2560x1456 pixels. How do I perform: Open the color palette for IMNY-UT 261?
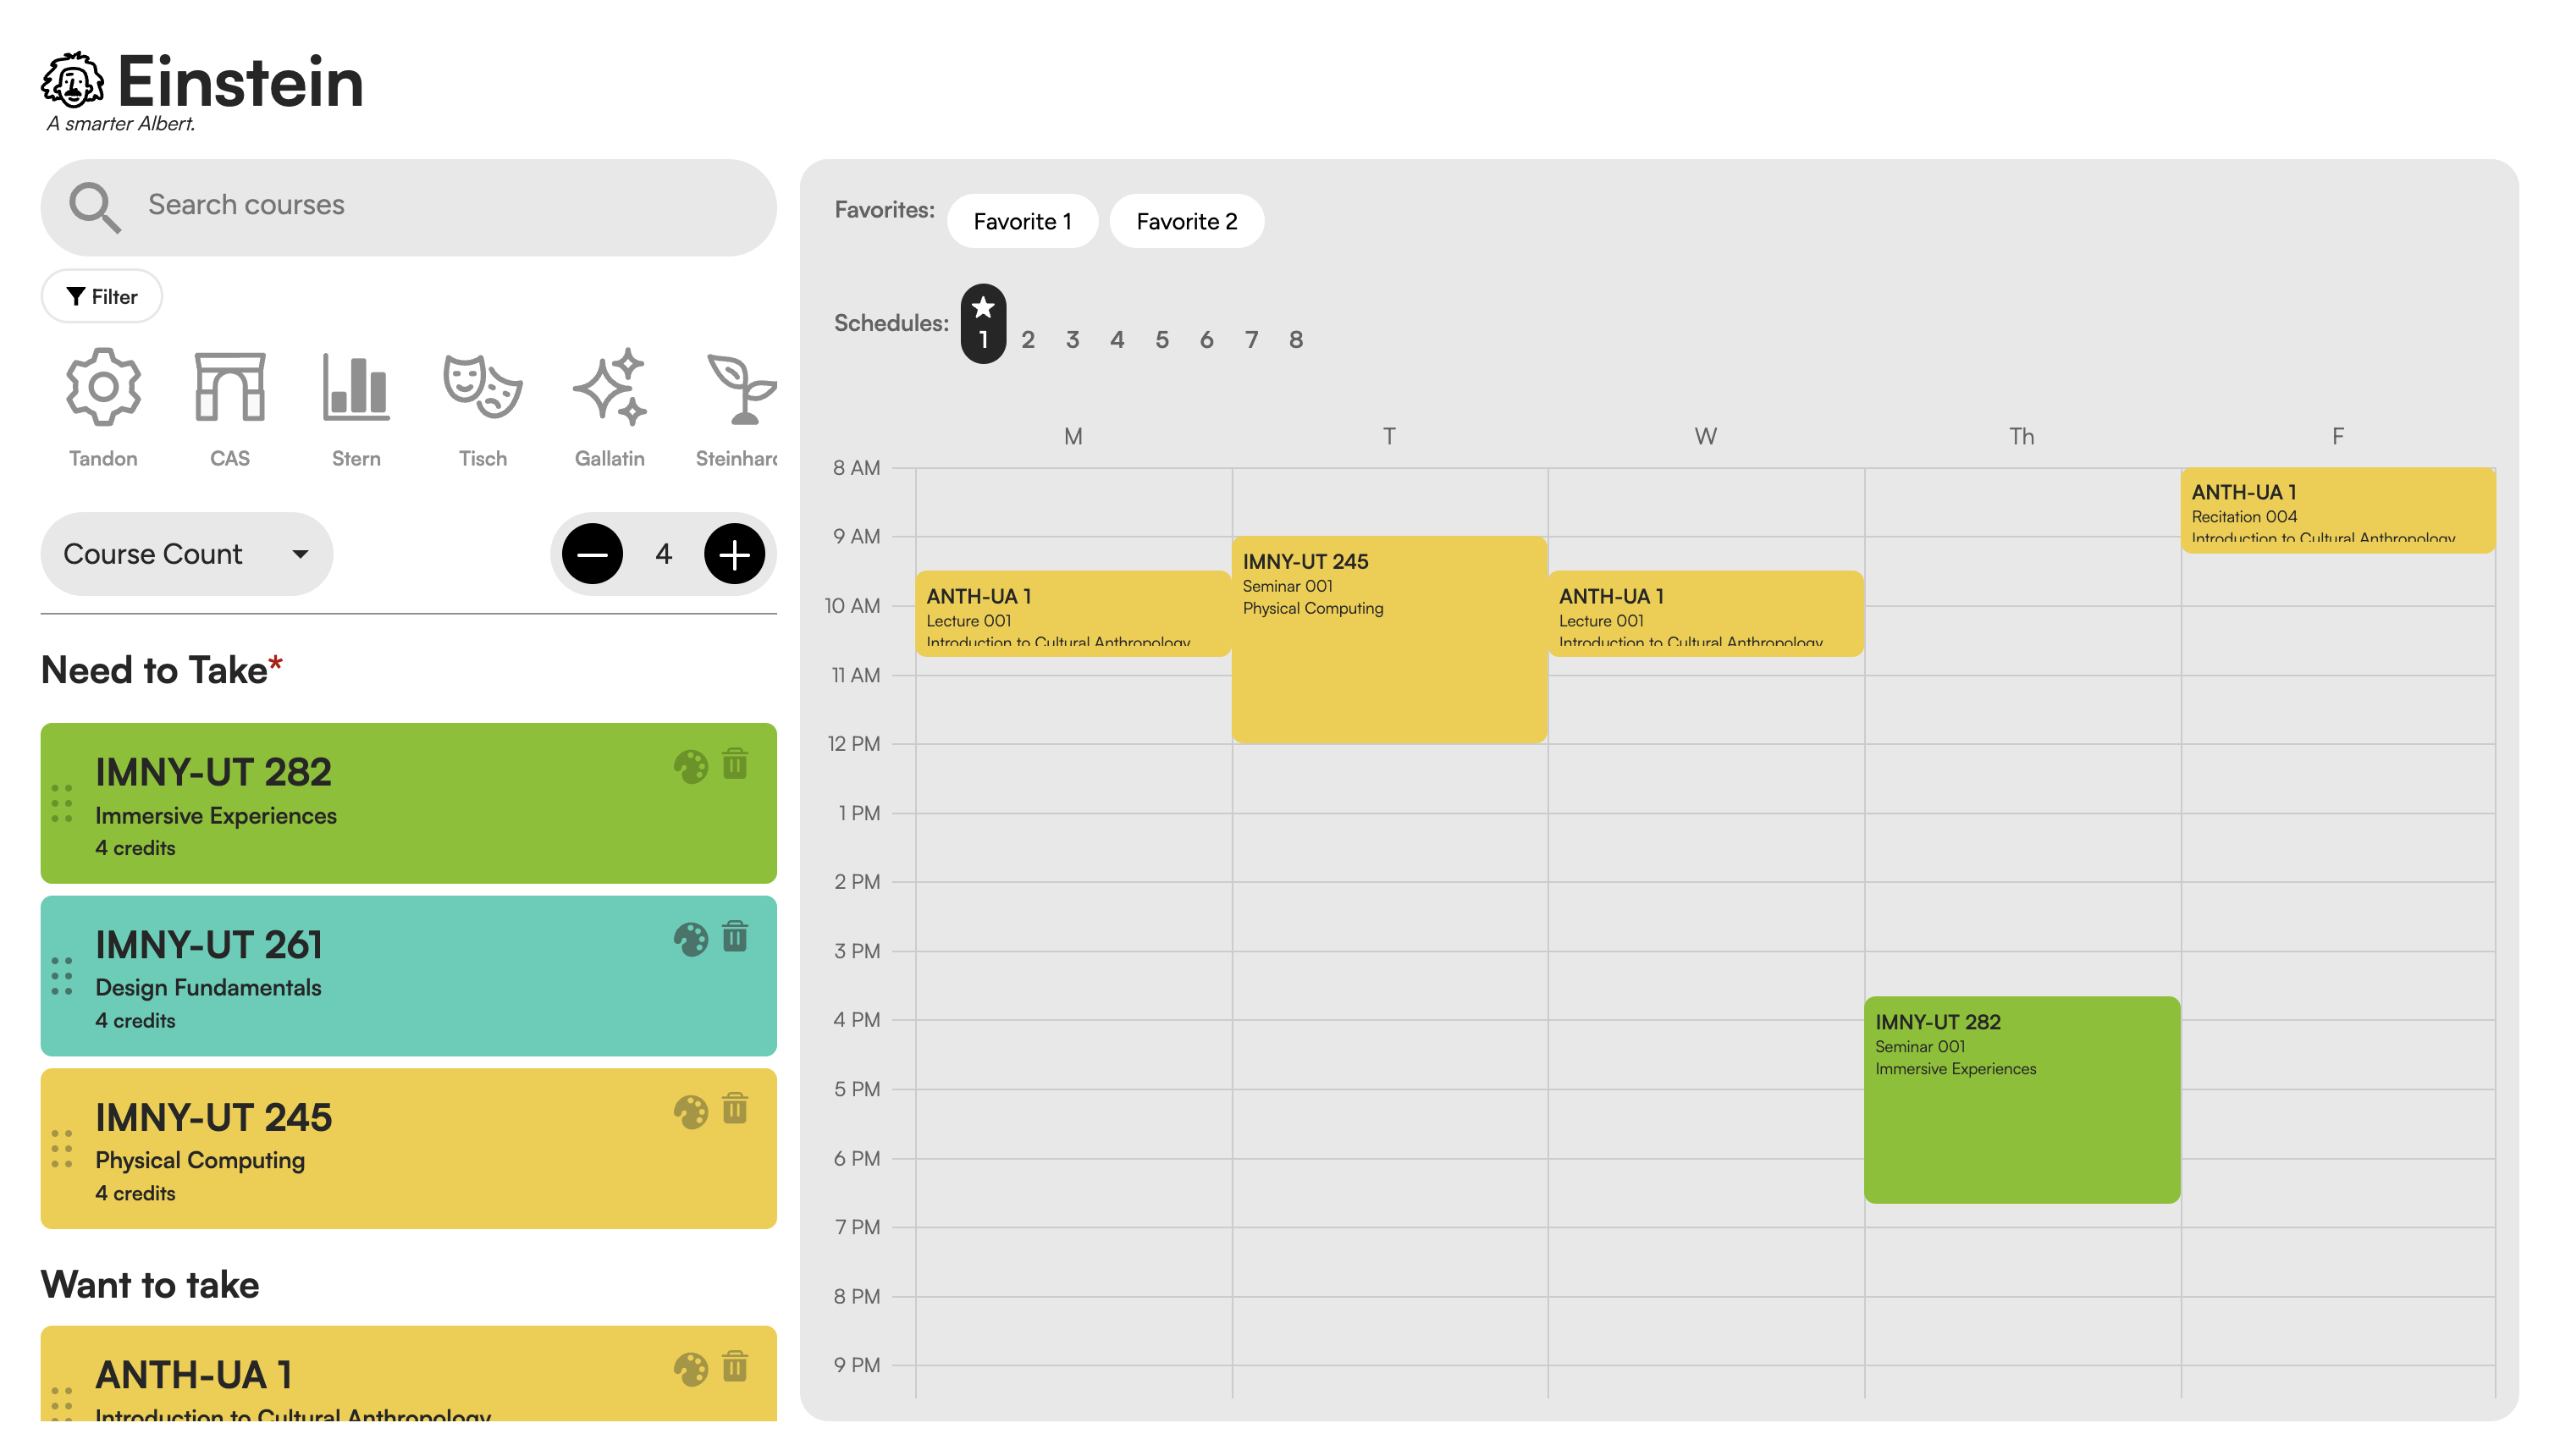click(690, 938)
